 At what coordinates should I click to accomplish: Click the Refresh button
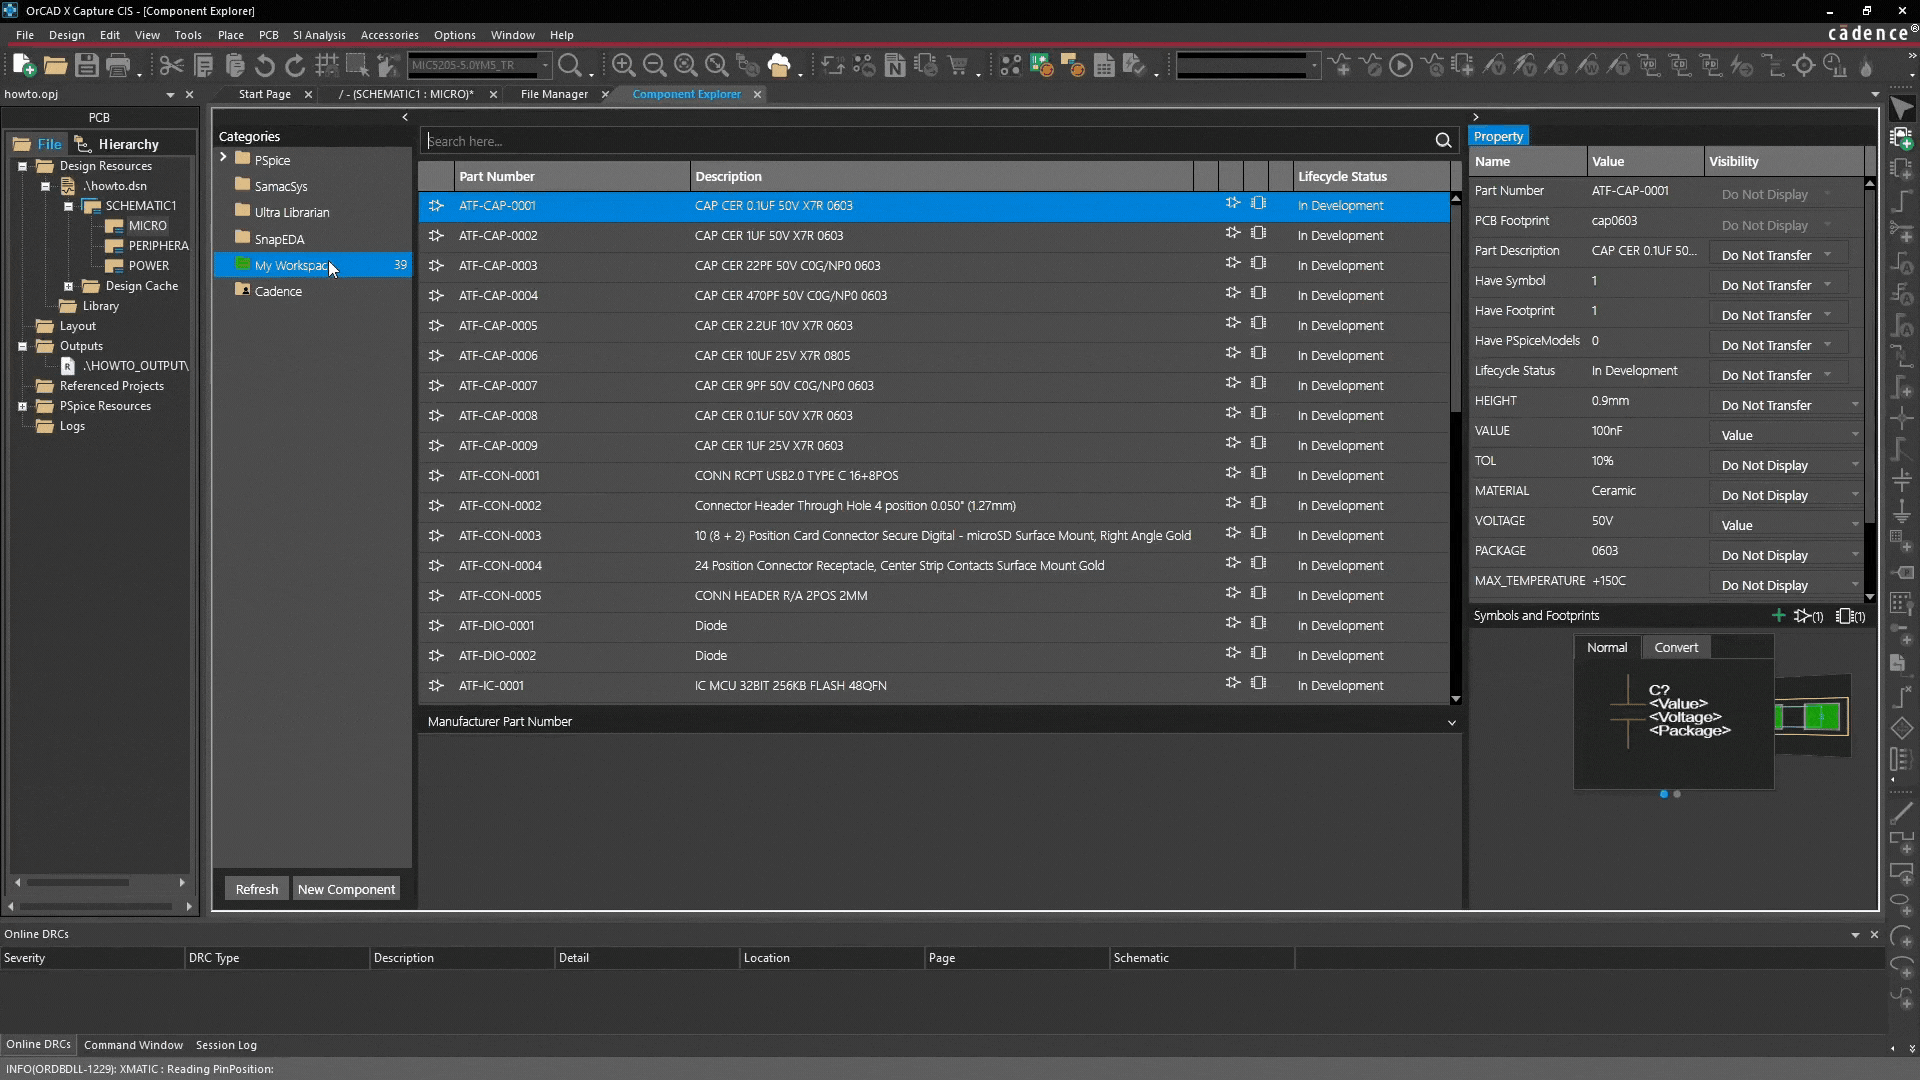click(x=257, y=889)
